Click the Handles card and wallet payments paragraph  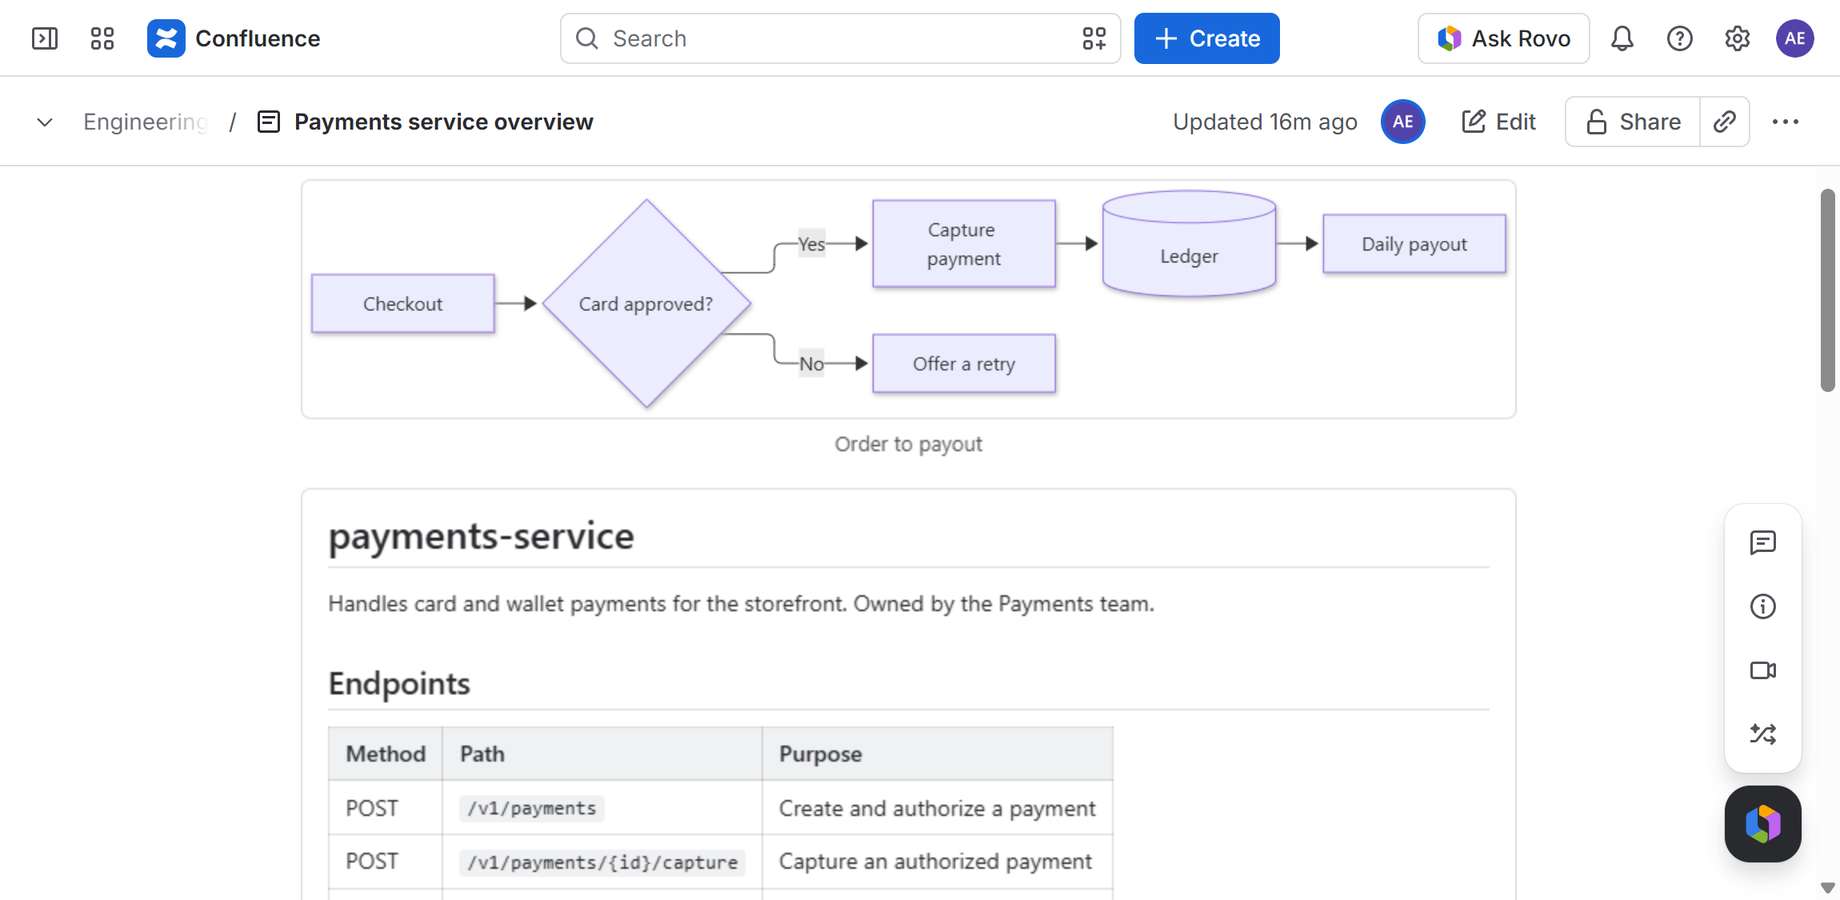tap(741, 604)
